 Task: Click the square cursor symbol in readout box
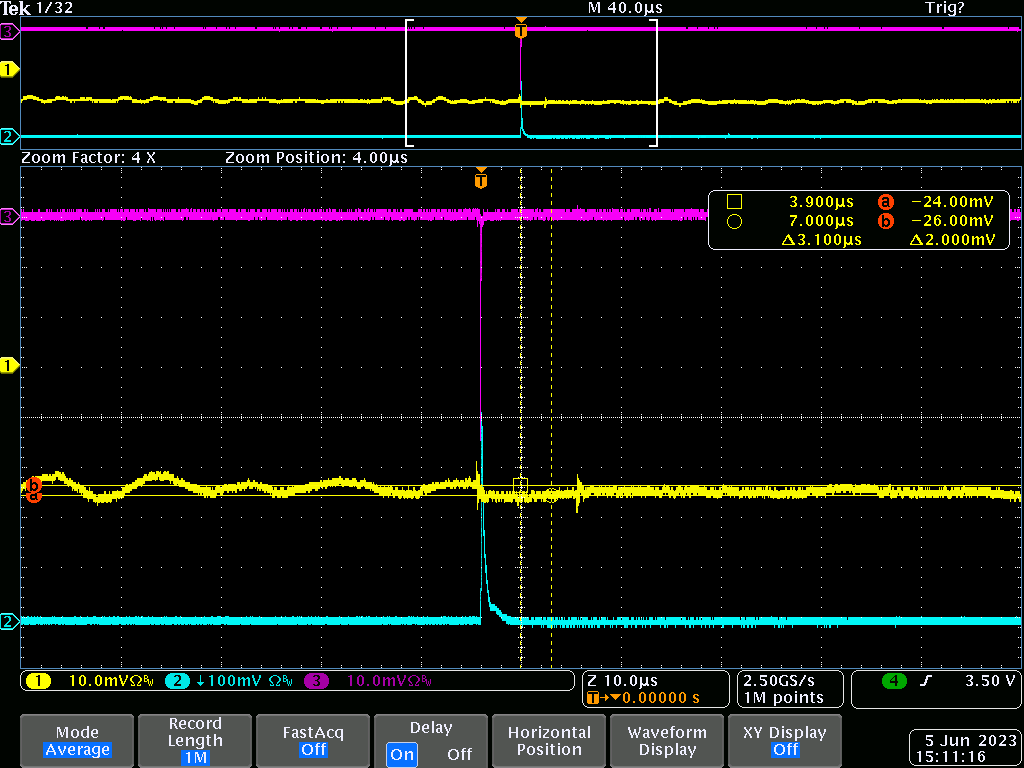tap(734, 201)
